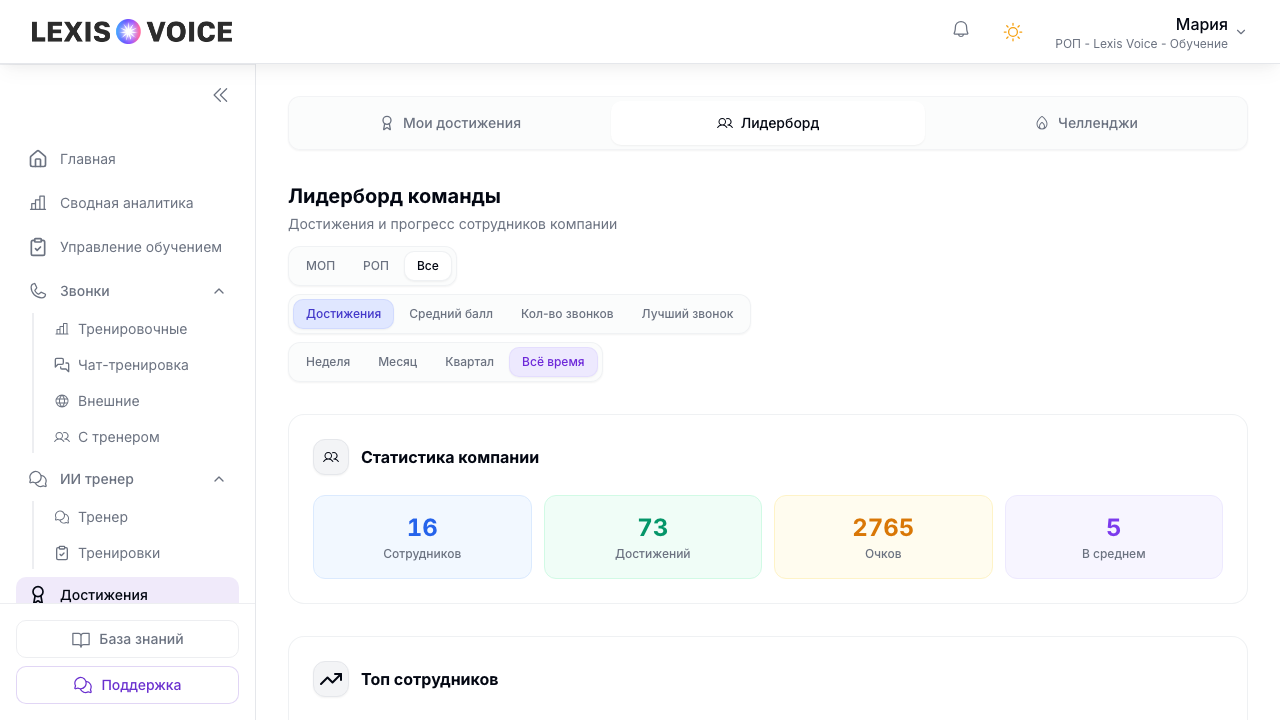Open the notifications bell

click(x=961, y=30)
